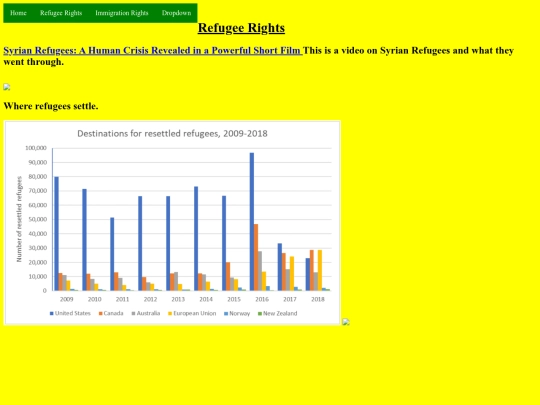Click the European Union legend entry
This screenshot has width=540, height=405.
pos(192,313)
